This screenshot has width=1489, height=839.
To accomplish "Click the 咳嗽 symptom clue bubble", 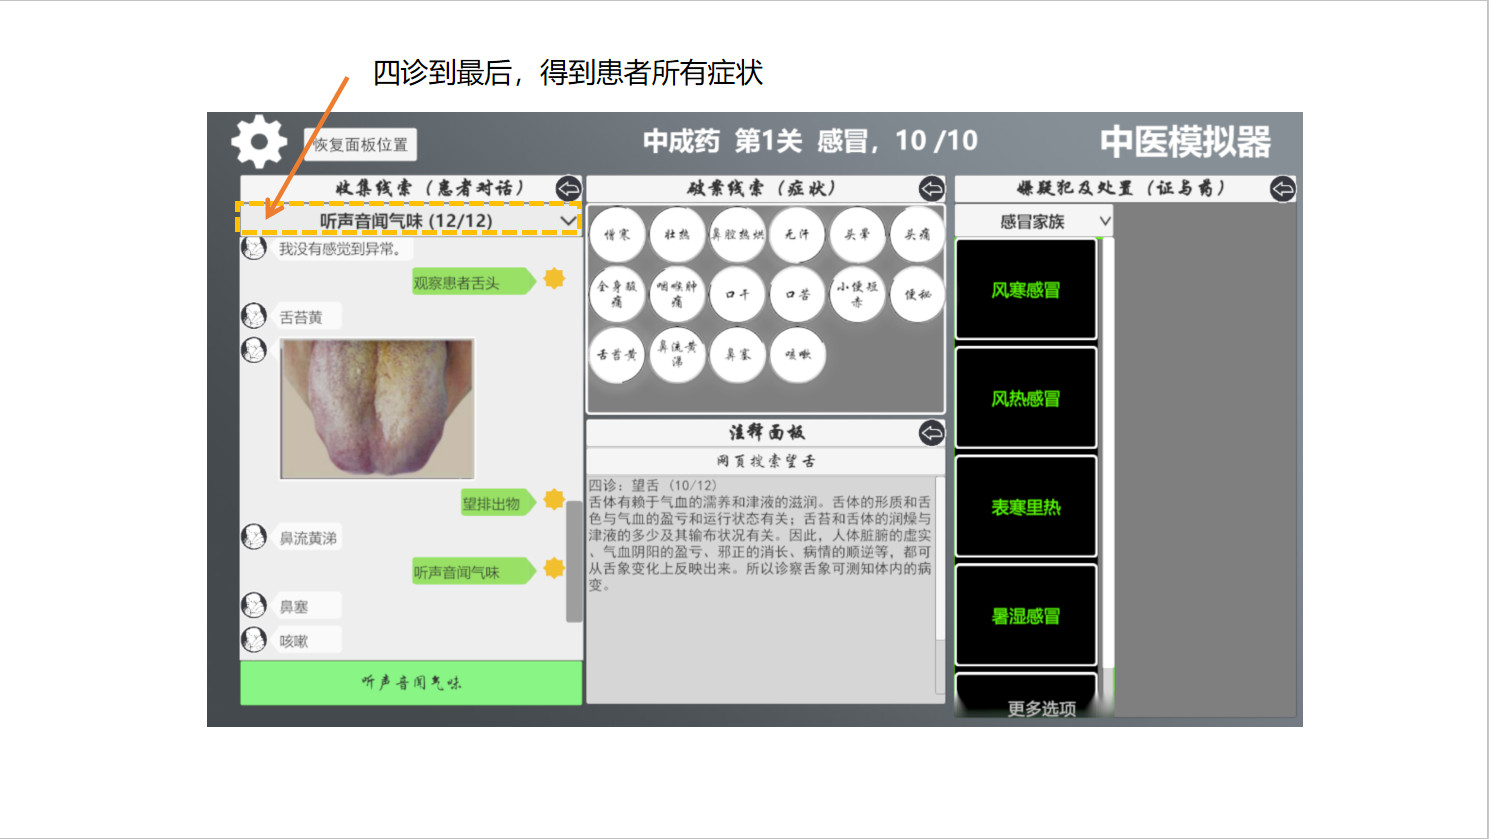I will click(x=797, y=356).
